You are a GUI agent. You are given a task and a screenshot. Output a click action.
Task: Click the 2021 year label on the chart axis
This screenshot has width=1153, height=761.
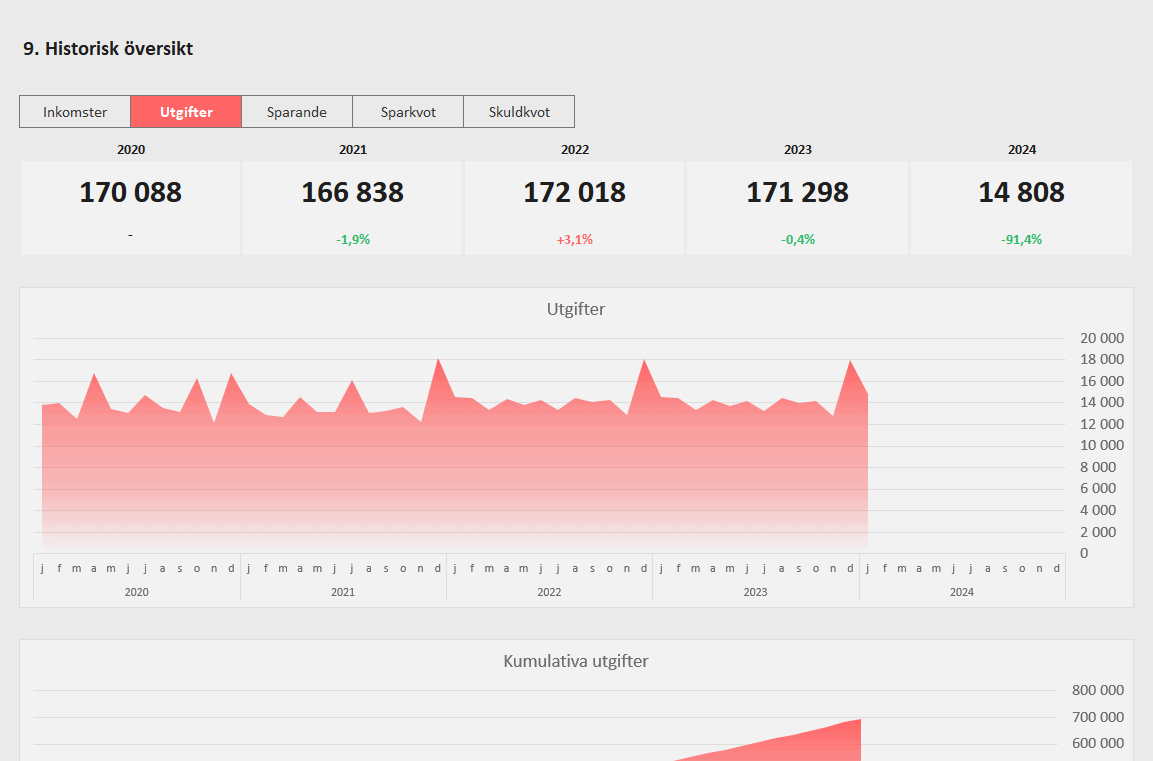(343, 592)
